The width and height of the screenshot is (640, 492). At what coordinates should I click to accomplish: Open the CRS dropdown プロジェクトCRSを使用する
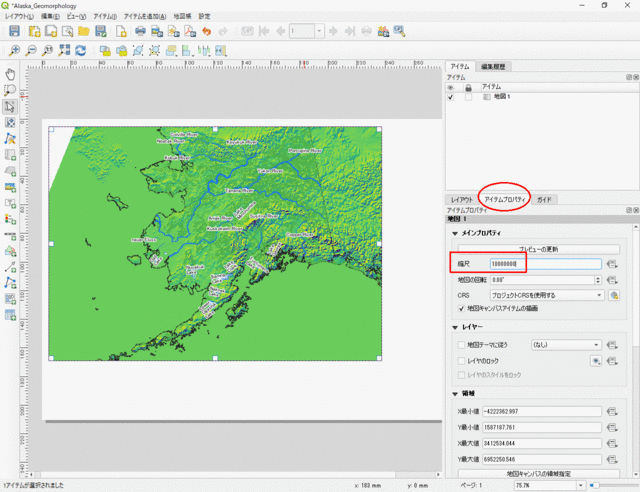547,295
